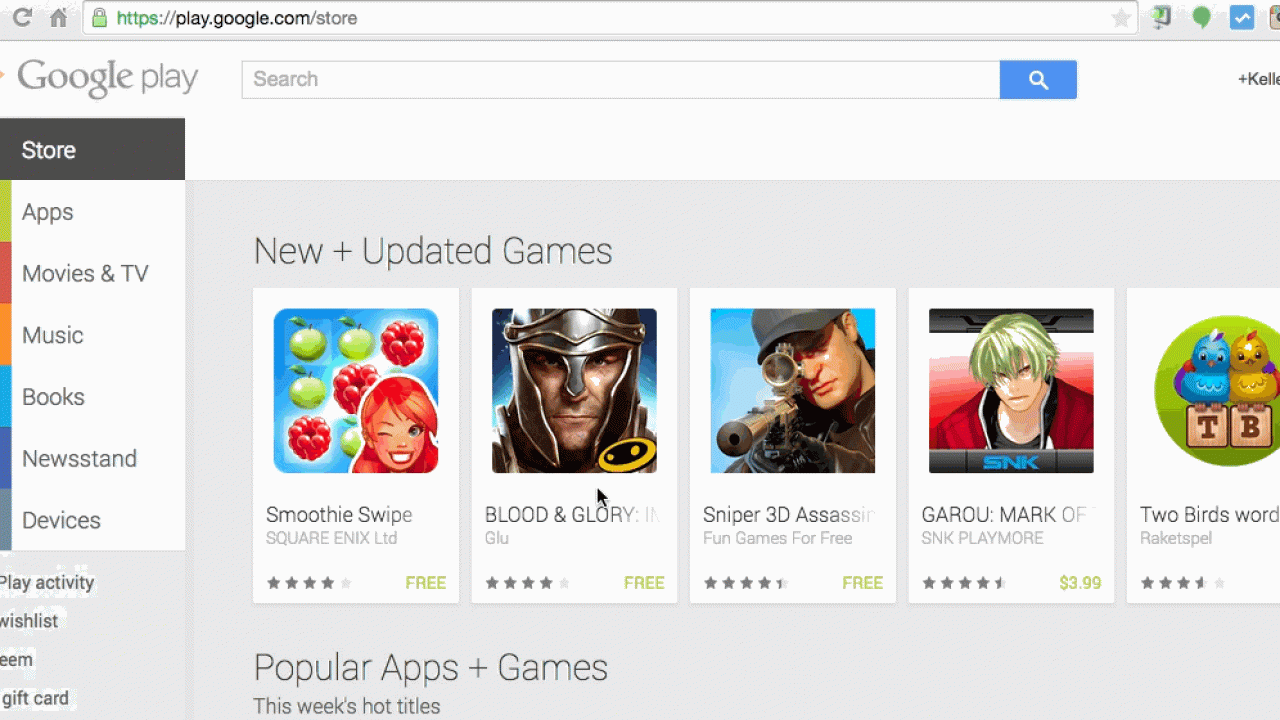
Task: Focus the Google Play search field
Action: pos(621,80)
